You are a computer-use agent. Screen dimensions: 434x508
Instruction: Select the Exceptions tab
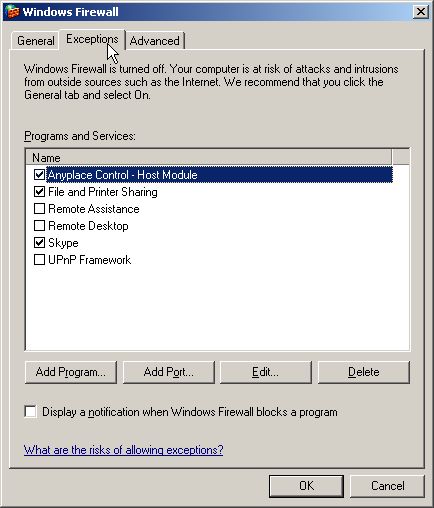pyautogui.click(x=92, y=39)
